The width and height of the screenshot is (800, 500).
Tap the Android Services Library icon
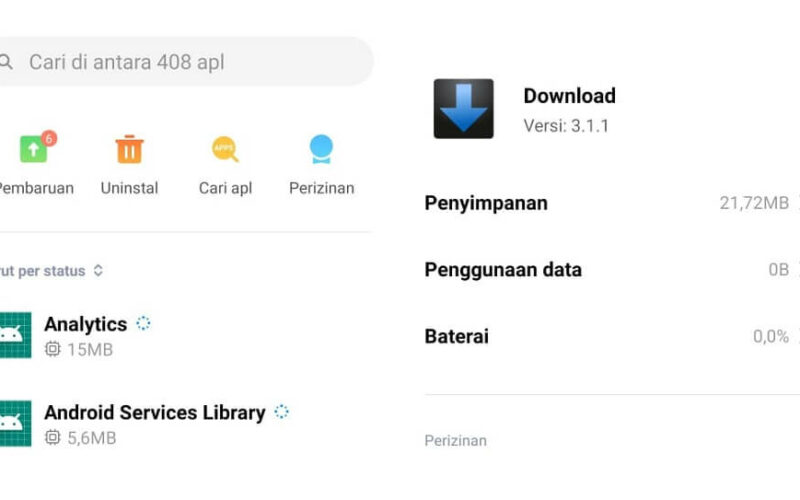coord(15,423)
